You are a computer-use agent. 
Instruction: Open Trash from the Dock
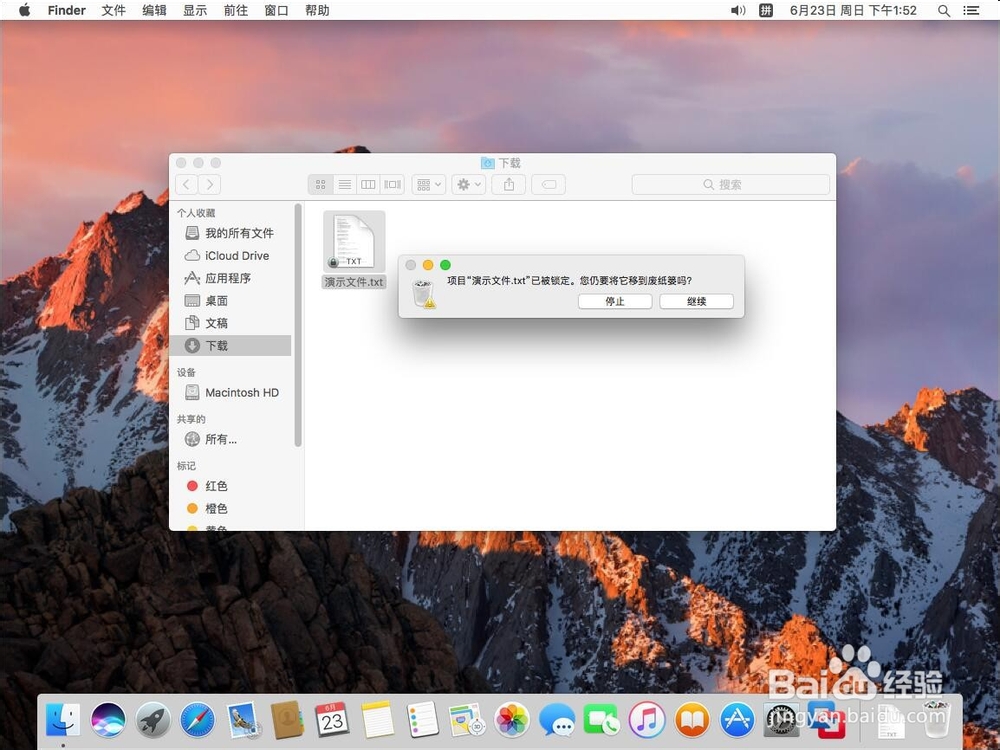click(936, 719)
